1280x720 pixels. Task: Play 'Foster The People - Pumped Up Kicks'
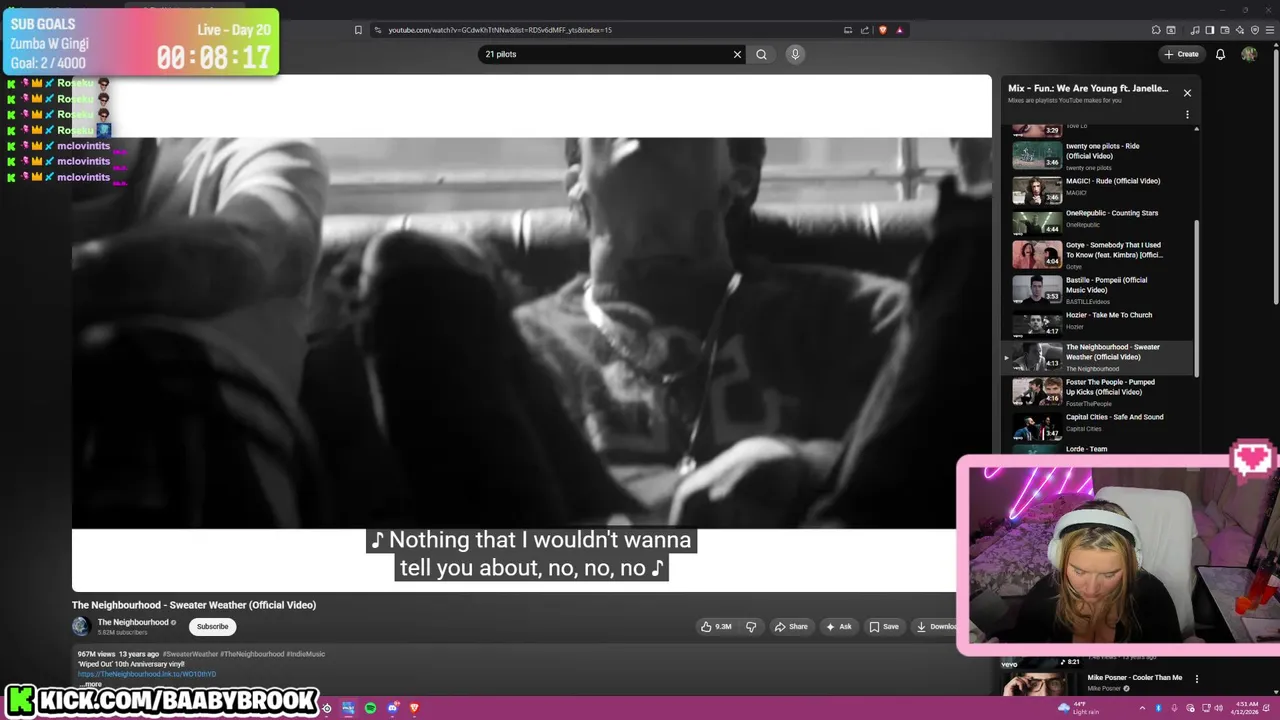(1095, 391)
